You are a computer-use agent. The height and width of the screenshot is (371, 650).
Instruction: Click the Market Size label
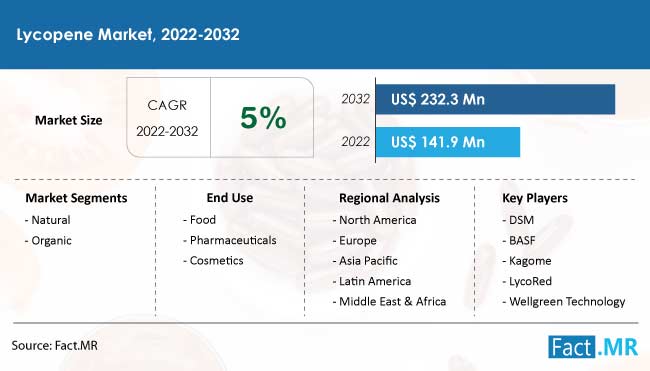point(68,120)
